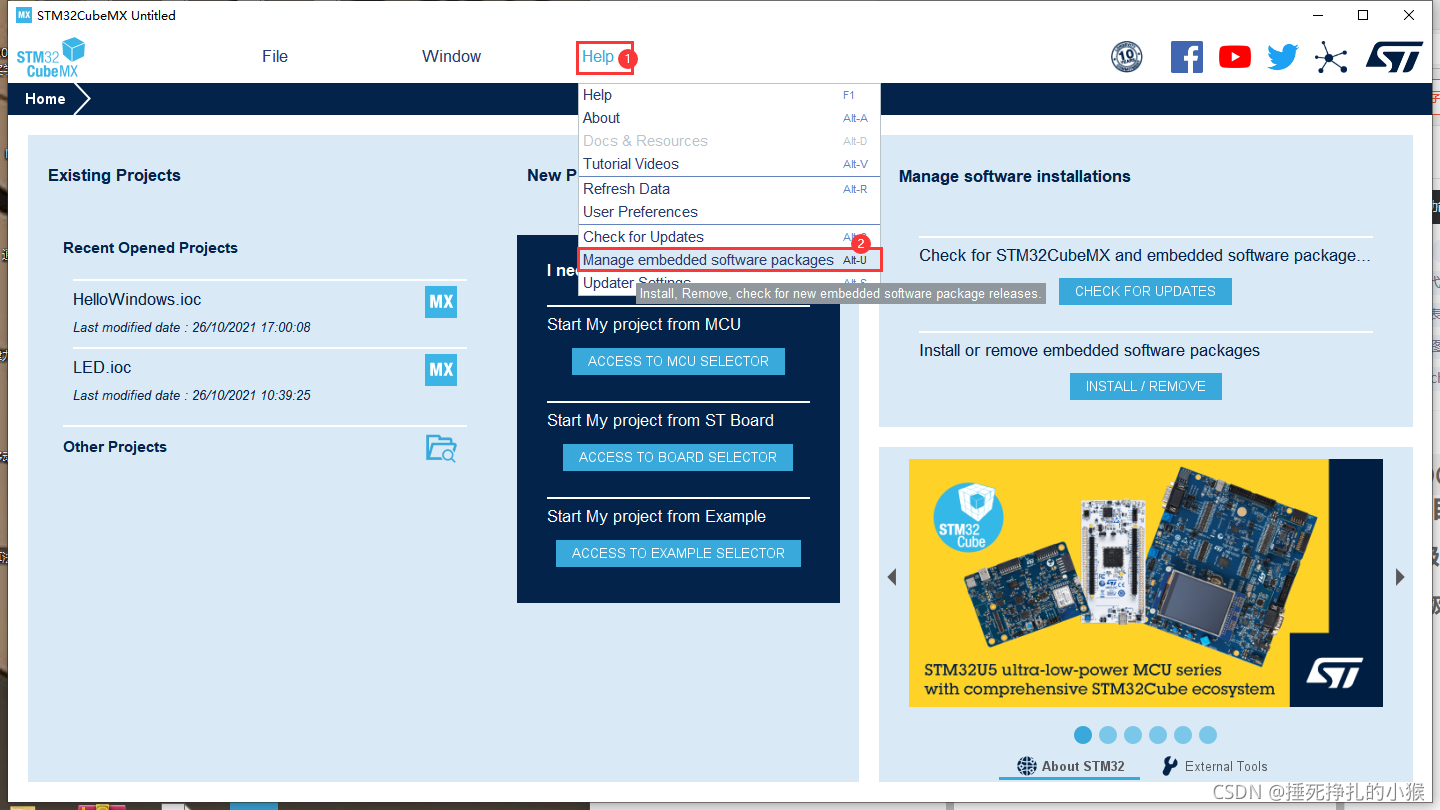Click ACCESS TO EXAMPLE SELECTOR button

click(678, 553)
